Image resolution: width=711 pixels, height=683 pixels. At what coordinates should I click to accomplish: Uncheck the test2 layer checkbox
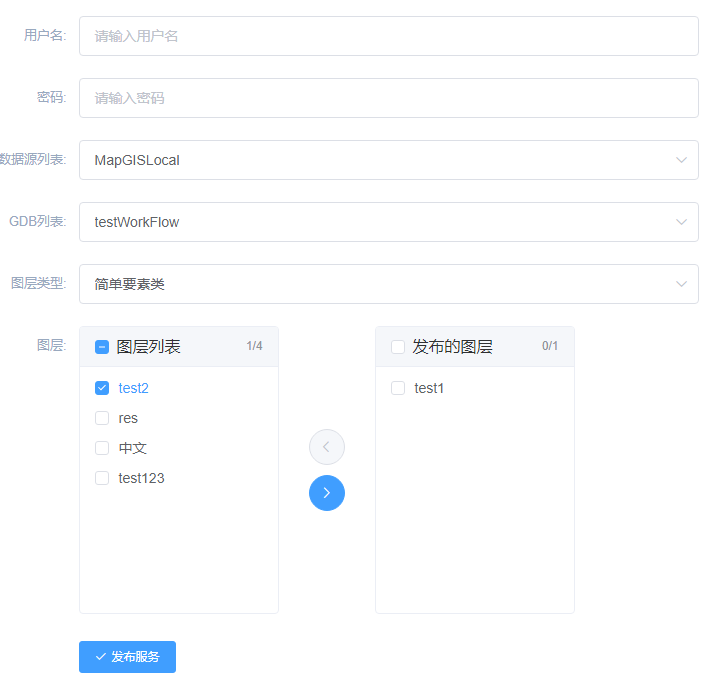pos(102,388)
